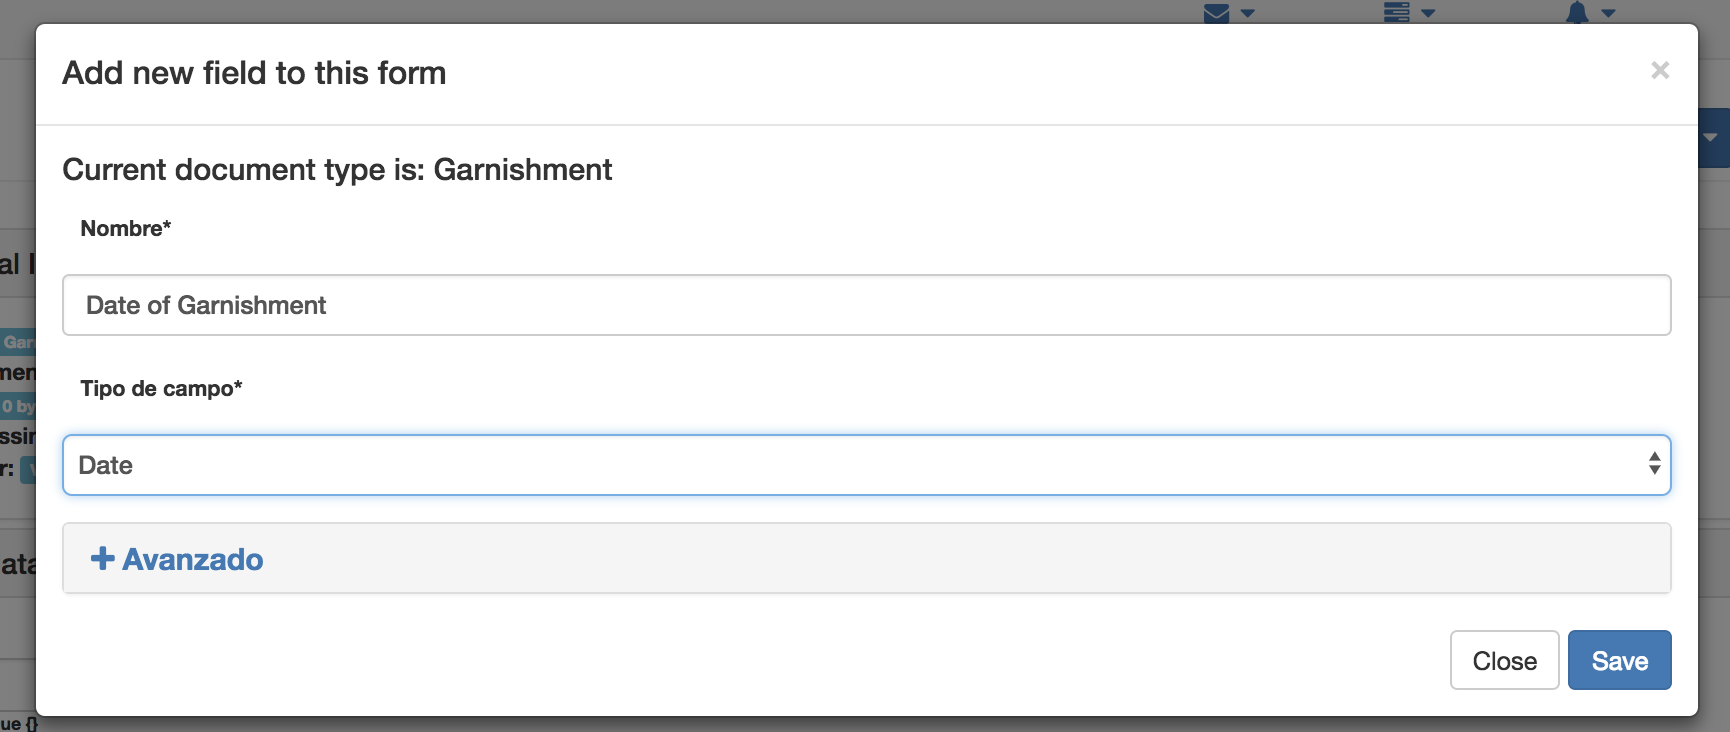Screen dimensions: 1730x732
Task: Click the teal Gar tag behind dialog
Action: click(x=18, y=342)
